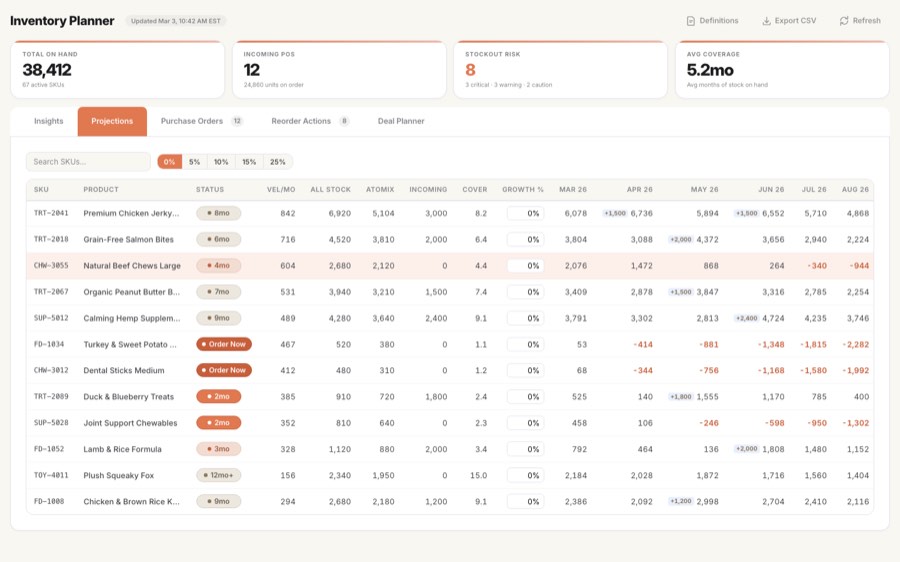Click SKU code SUP-5028
900x562 pixels.
(51, 423)
